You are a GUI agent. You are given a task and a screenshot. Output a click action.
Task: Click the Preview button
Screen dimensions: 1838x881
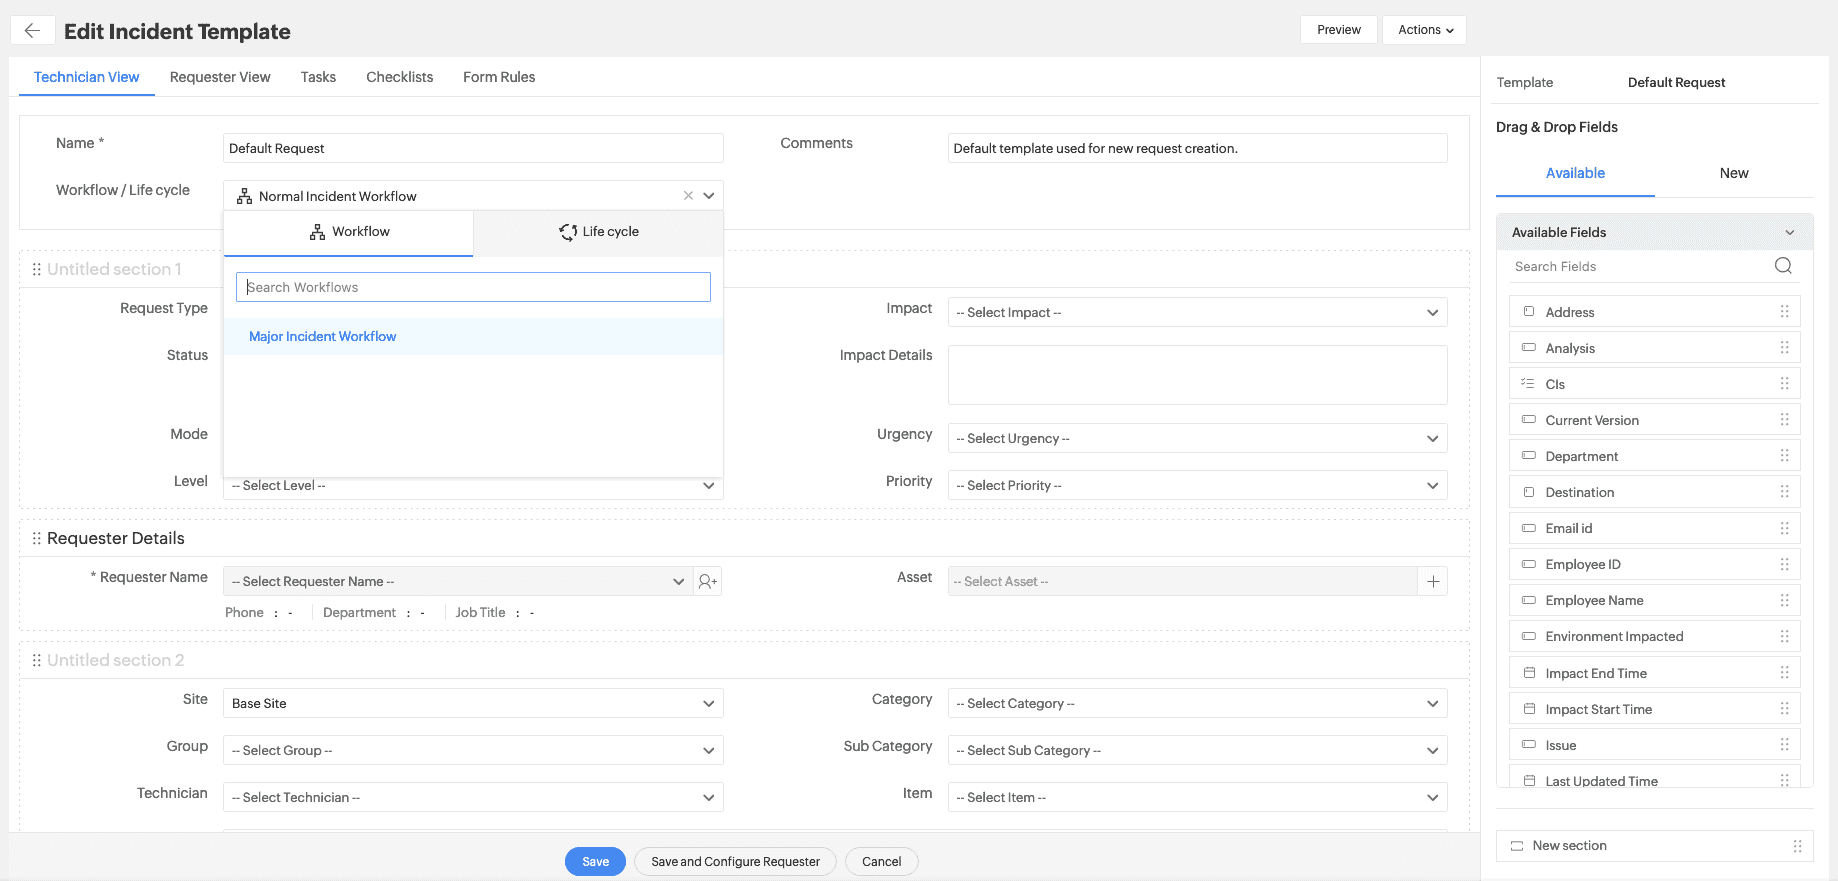click(1338, 30)
